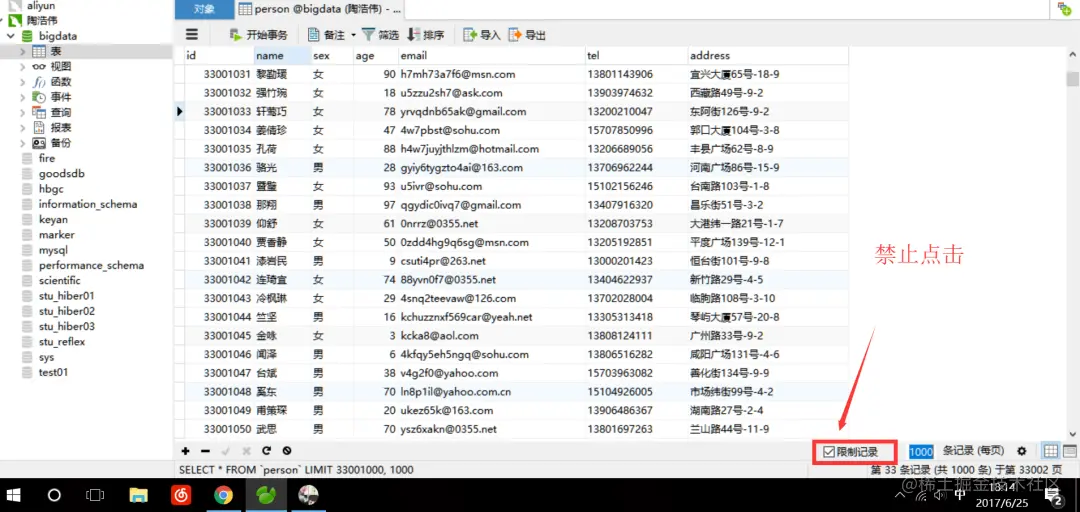The width and height of the screenshot is (1080, 512).
Task: Apply changes with the checkmark icon
Action: click(x=226, y=451)
